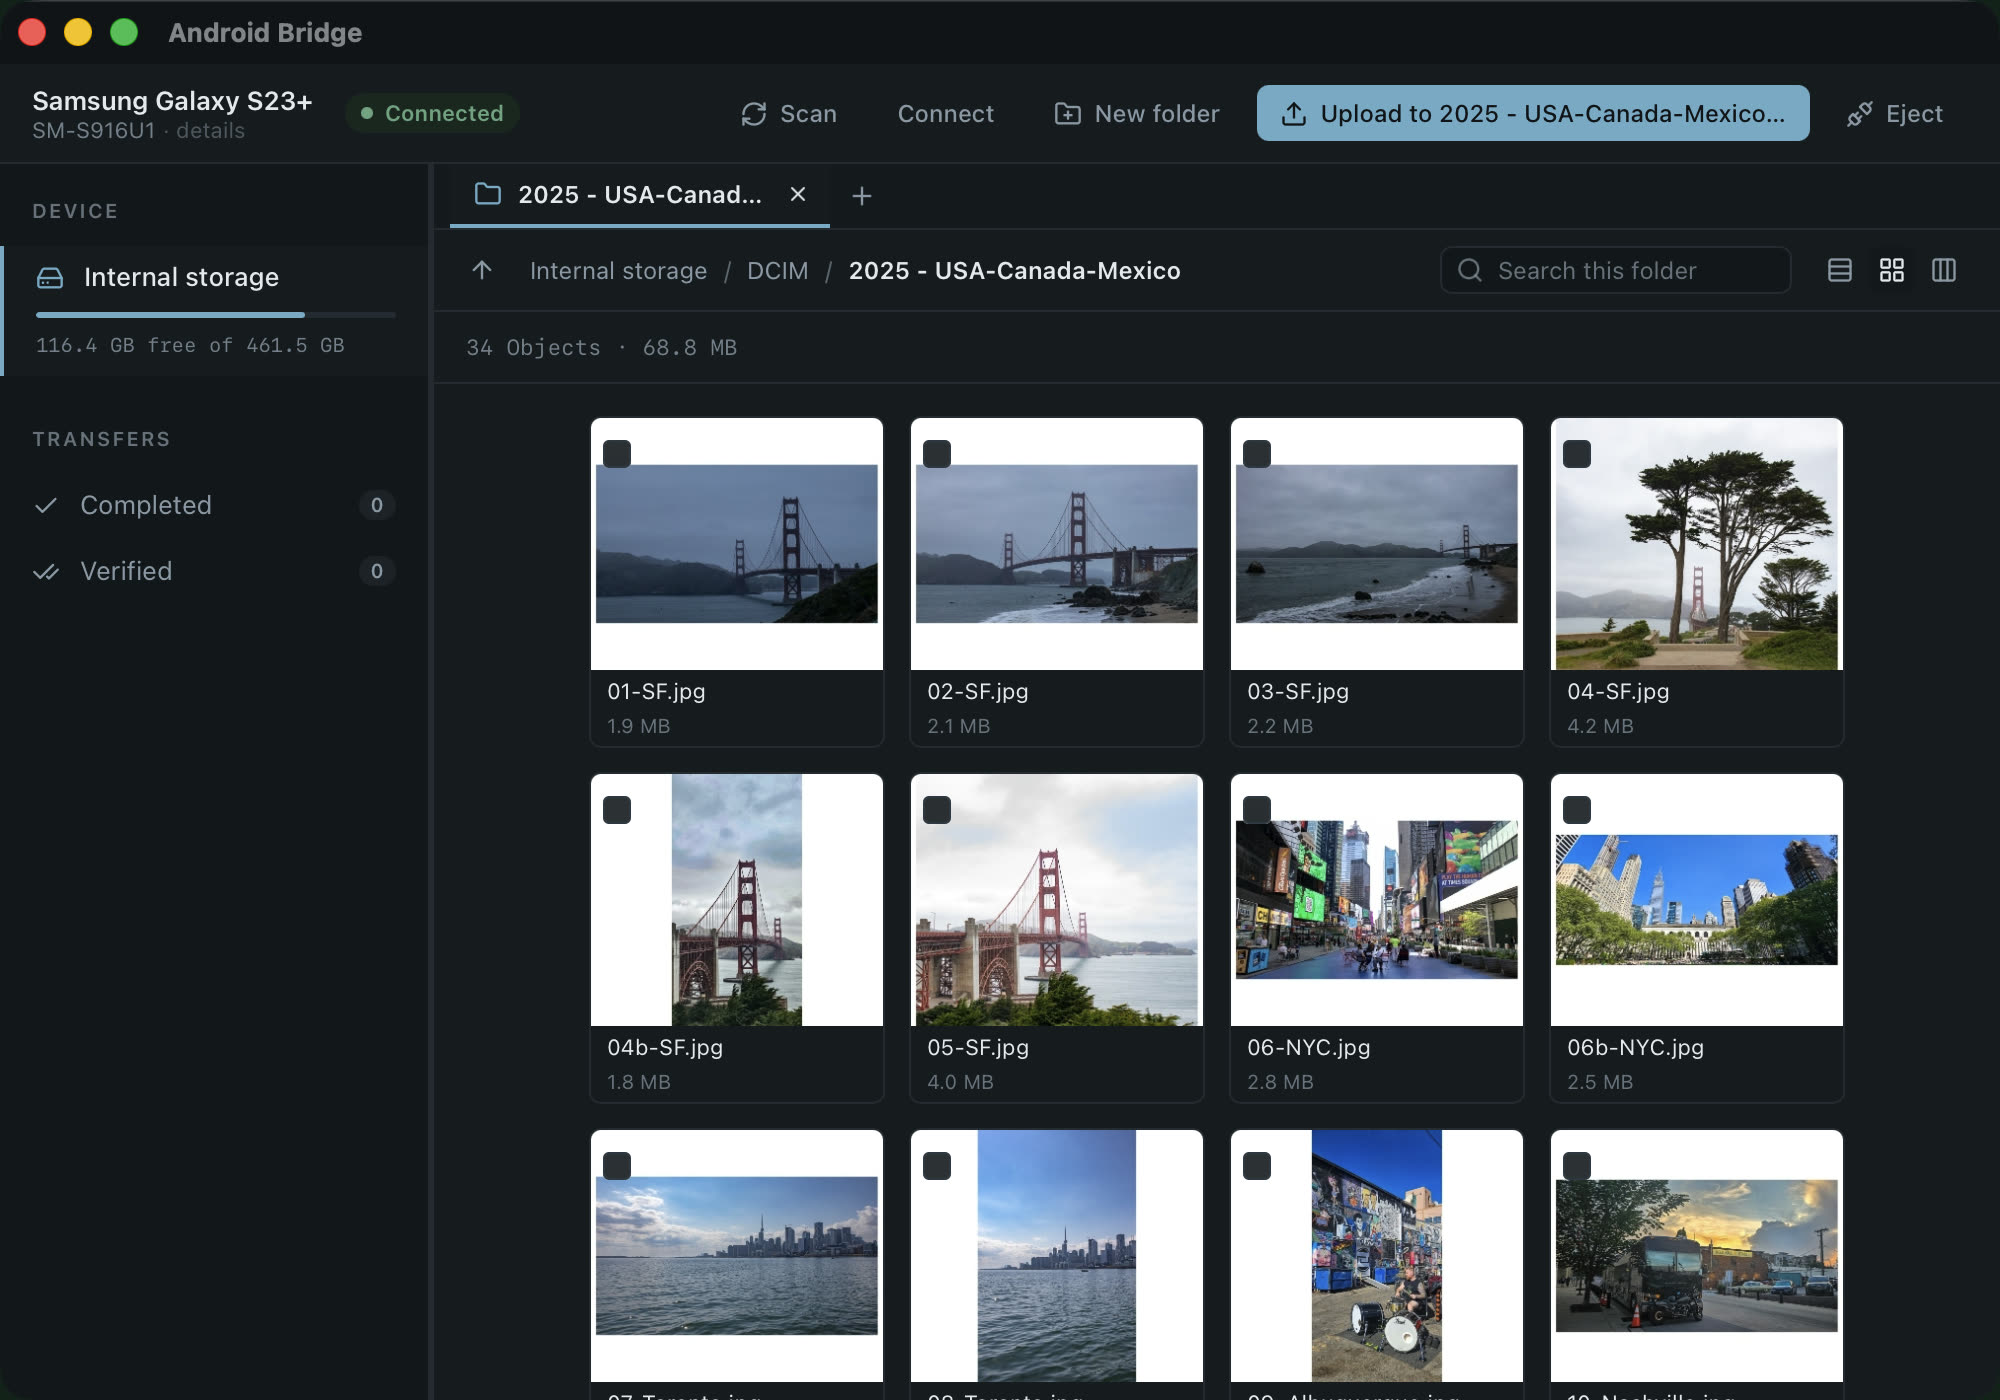Check the 01-SF.jpg checkbox

(x=617, y=454)
